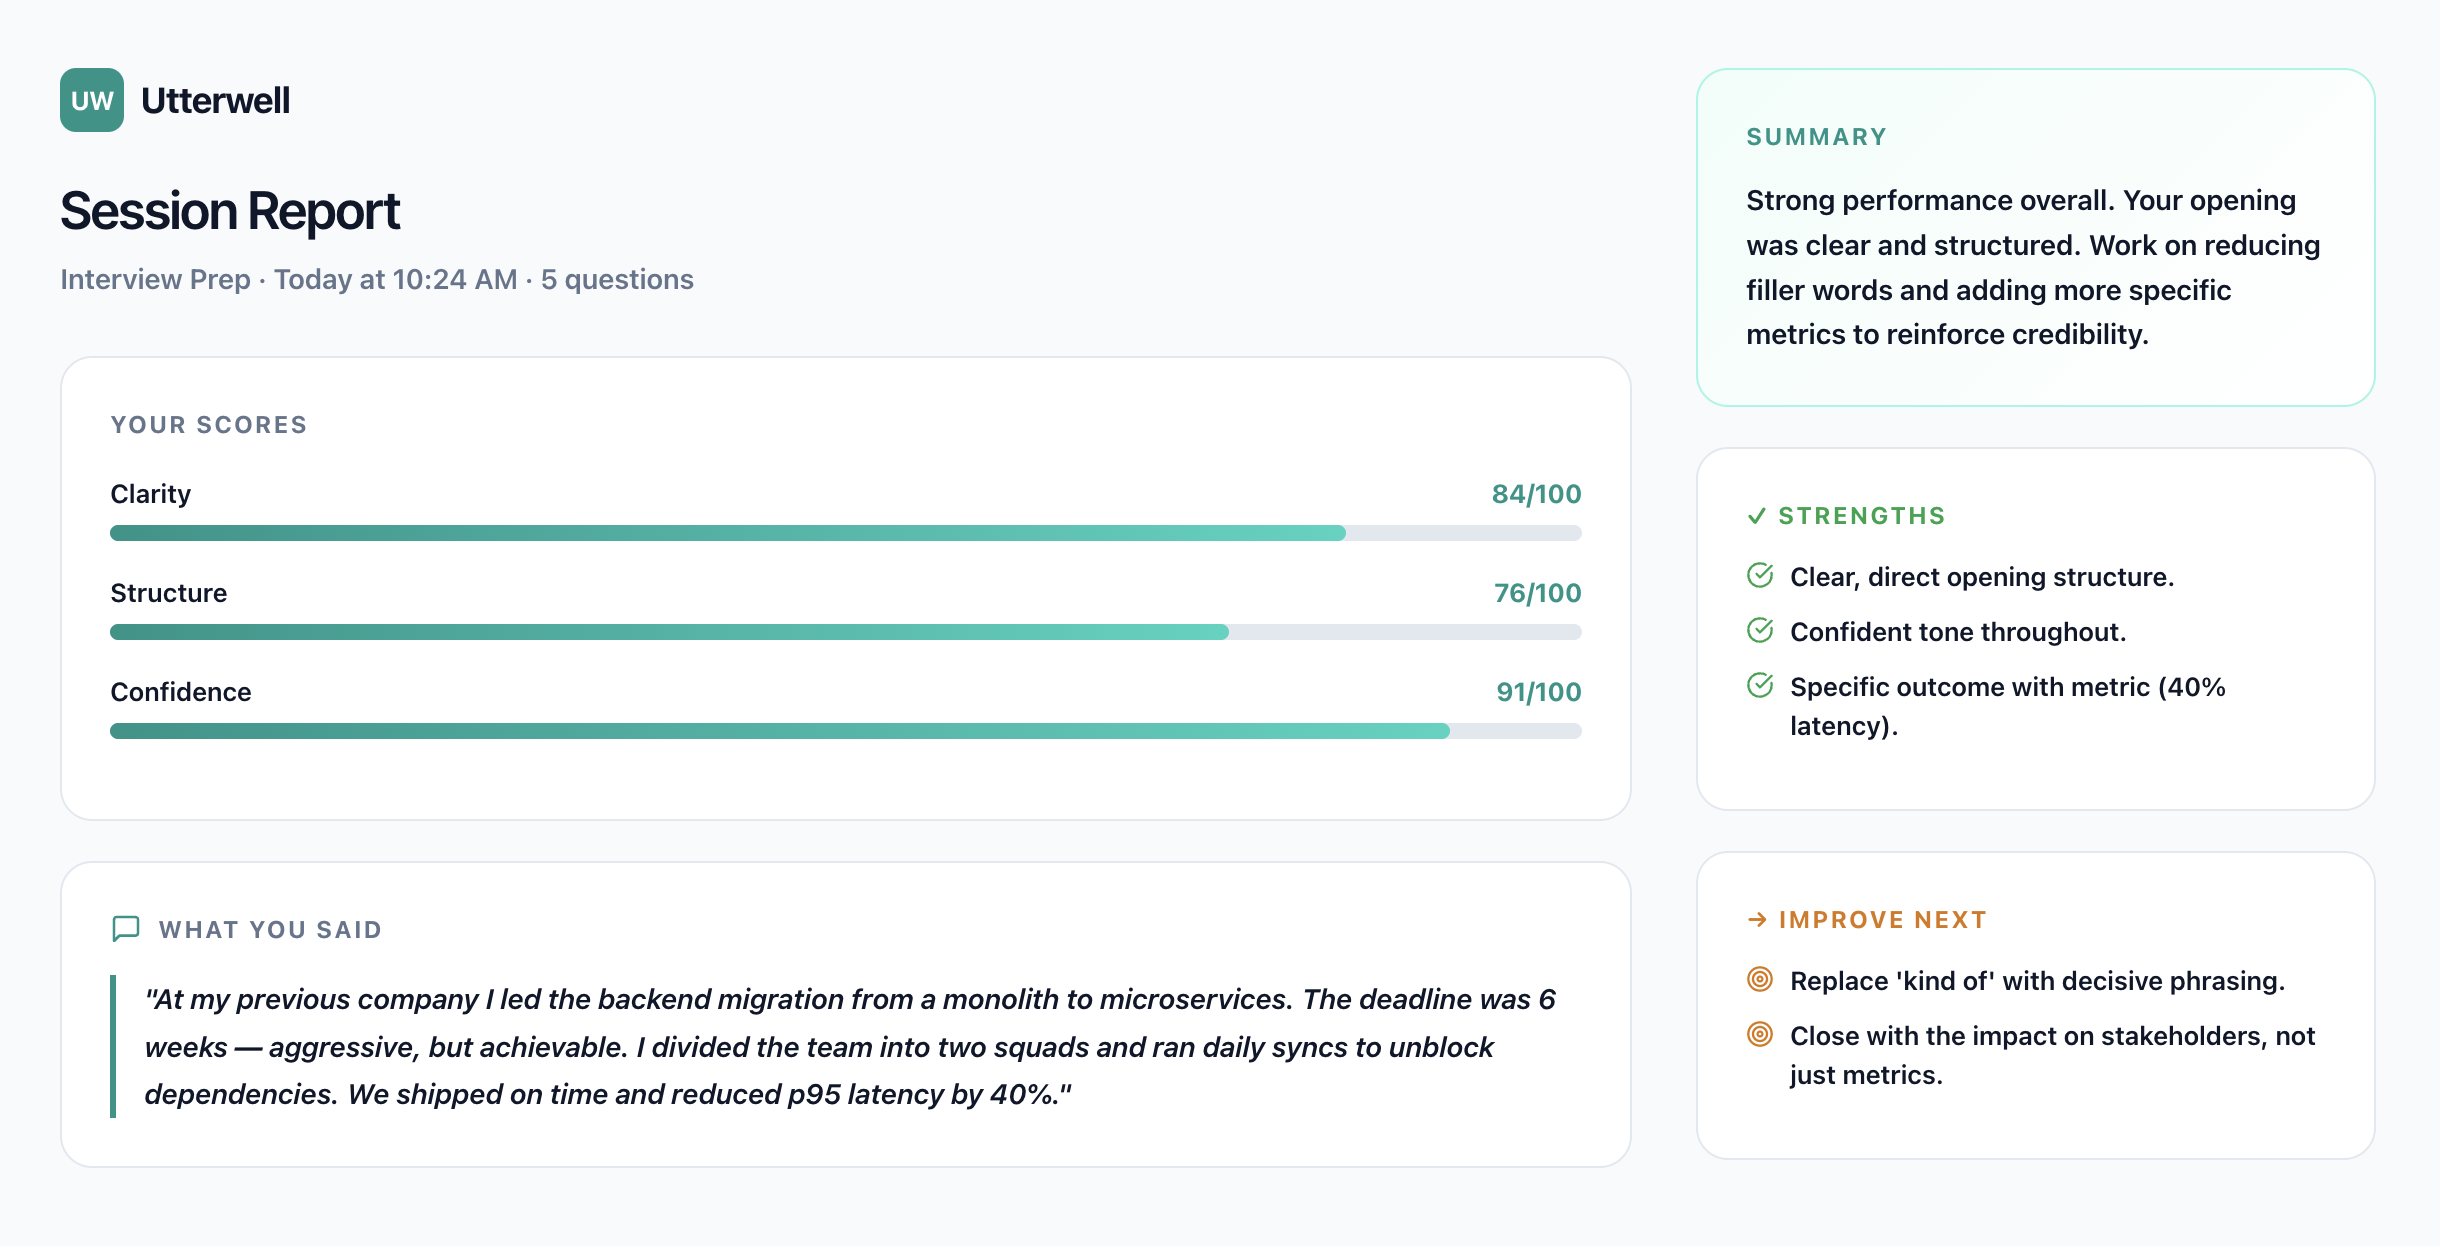Click the Your Scores section heading
The image size is (2440, 1246).
tap(209, 425)
